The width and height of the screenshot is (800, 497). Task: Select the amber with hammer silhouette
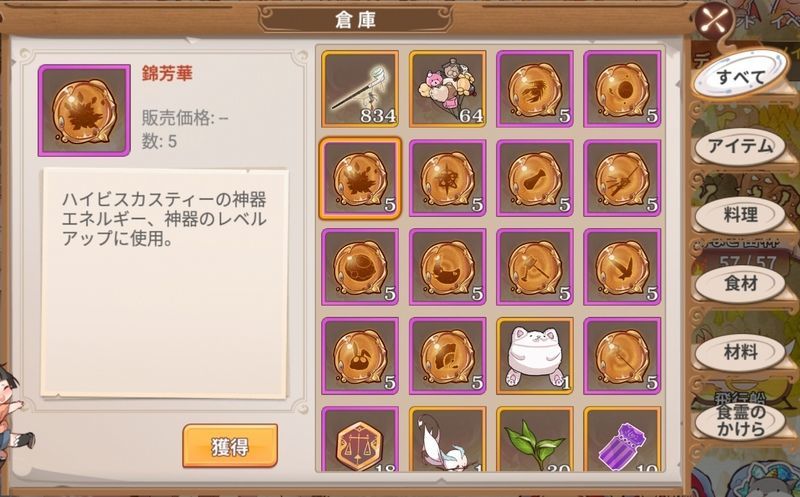click(x=535, y=267)
